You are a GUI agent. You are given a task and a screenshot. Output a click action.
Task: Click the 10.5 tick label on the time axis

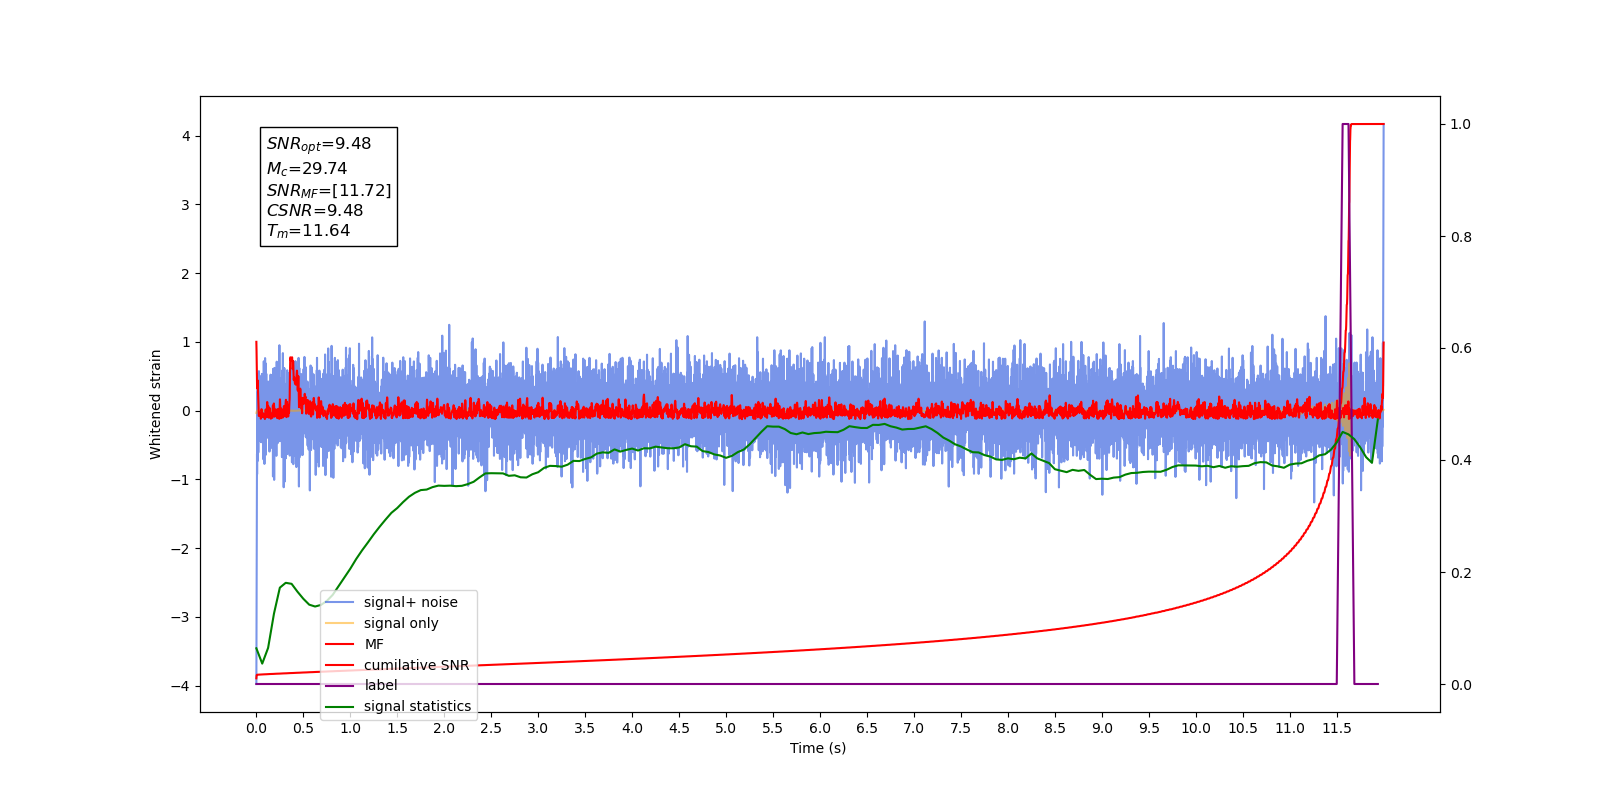click(1243, 728)
